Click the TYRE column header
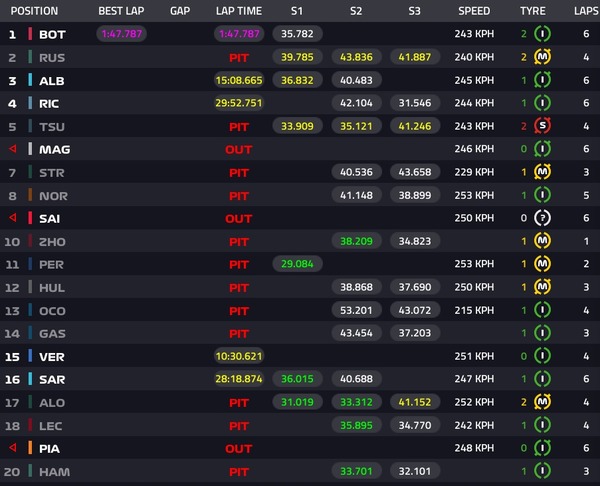 click(533, 11)
